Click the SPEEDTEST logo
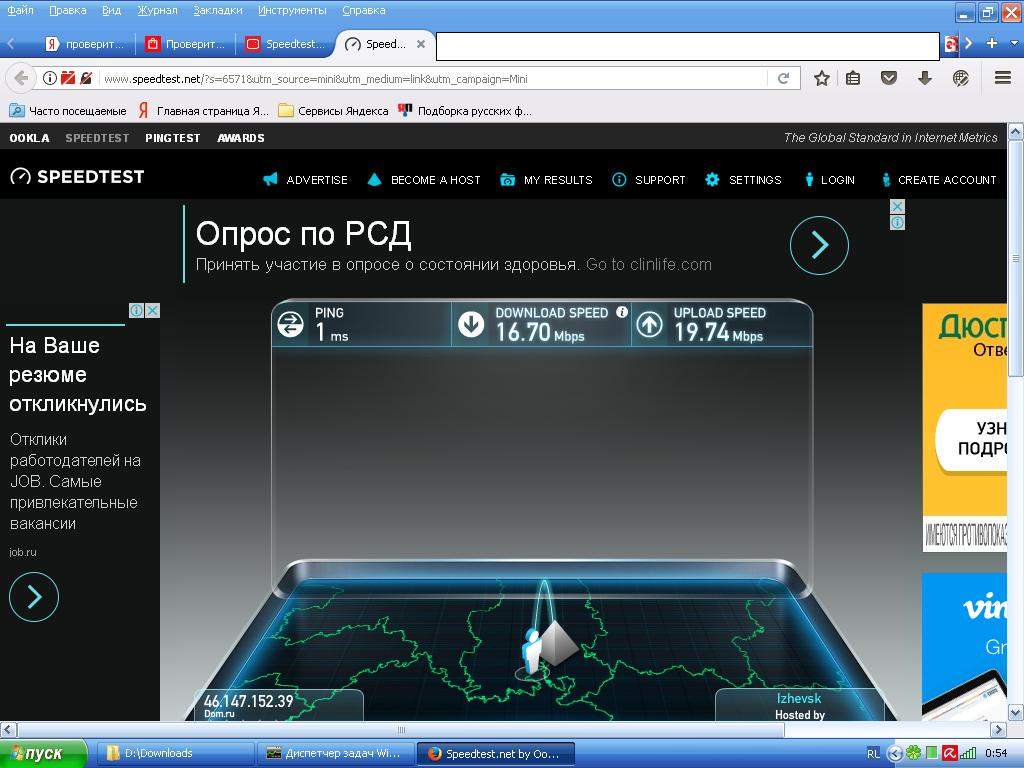The image size is (1024, 768). (x=77, y=176)
